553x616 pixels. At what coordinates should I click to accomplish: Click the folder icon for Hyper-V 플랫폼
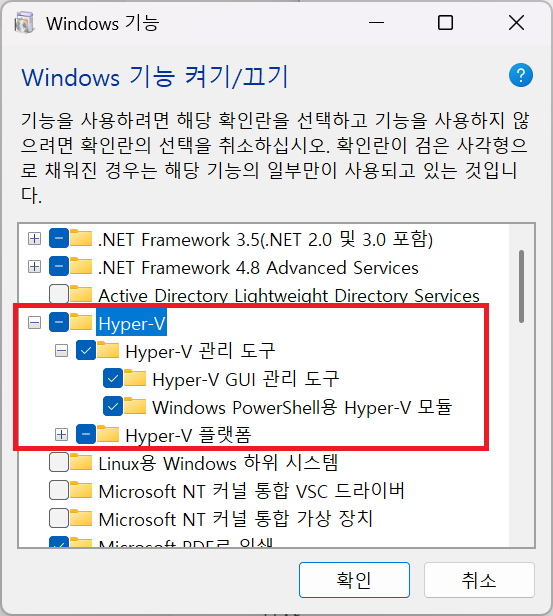click(x=108, y=434)
